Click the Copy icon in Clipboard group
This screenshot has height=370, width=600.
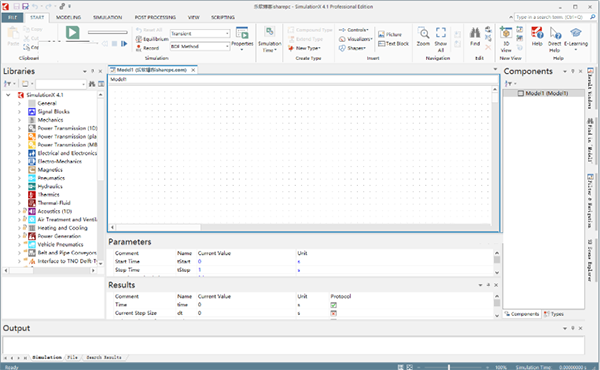(x=26, y=29)
